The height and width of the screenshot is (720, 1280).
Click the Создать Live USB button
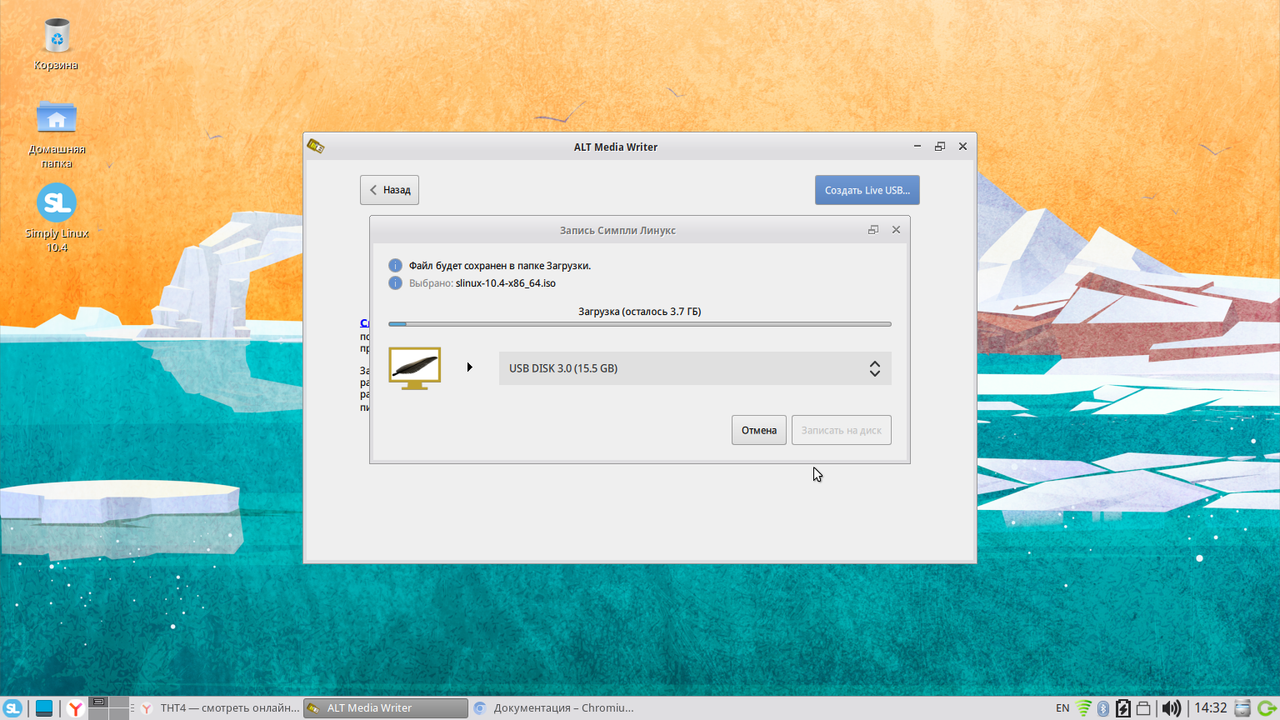(x=867, y=190)
